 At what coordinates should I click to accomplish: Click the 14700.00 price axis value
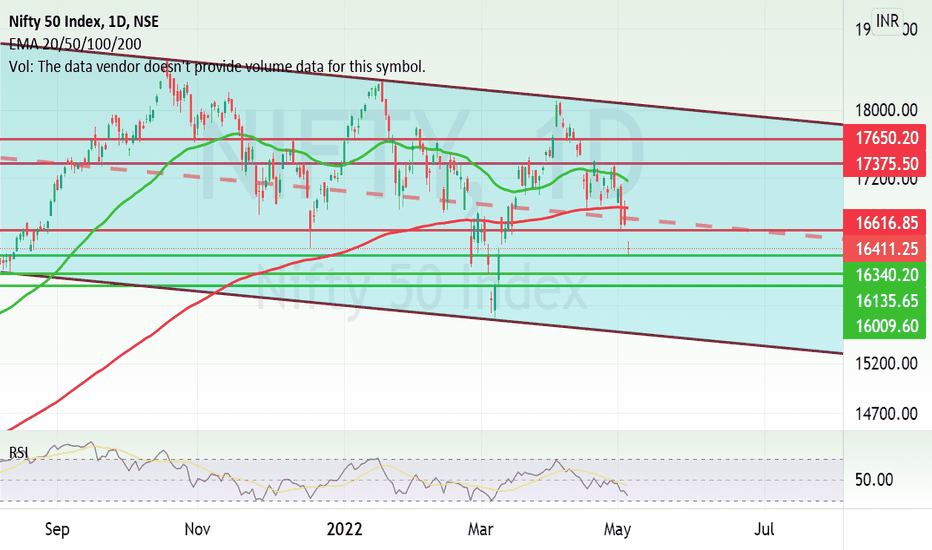point(886,413)
